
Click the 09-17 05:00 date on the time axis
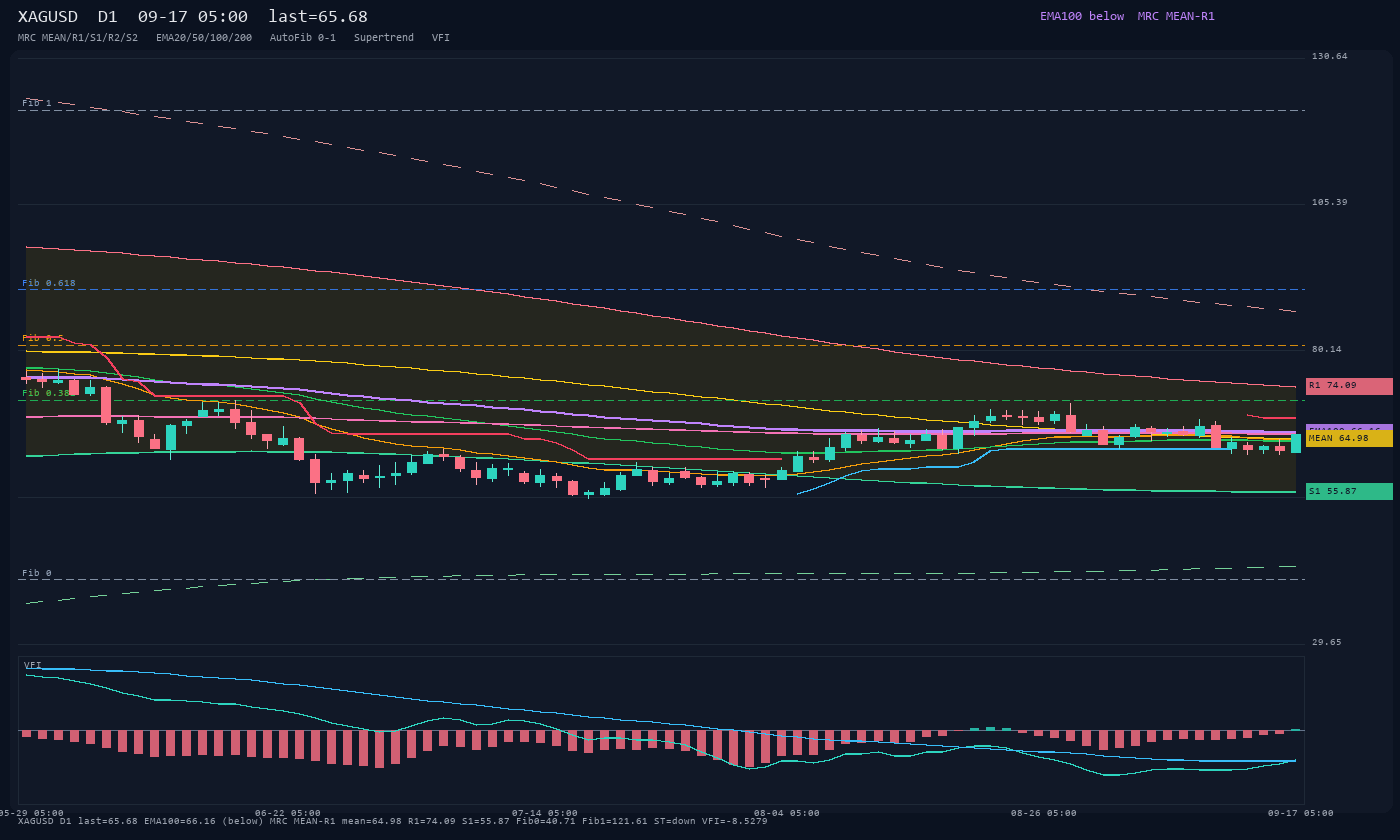1301,813
